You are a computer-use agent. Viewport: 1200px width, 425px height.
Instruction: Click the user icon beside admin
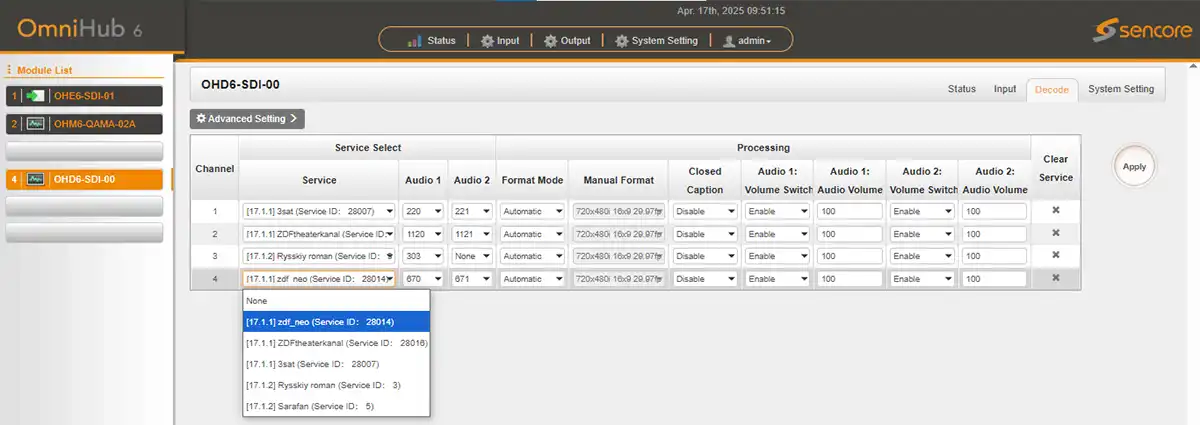point(729,41)
